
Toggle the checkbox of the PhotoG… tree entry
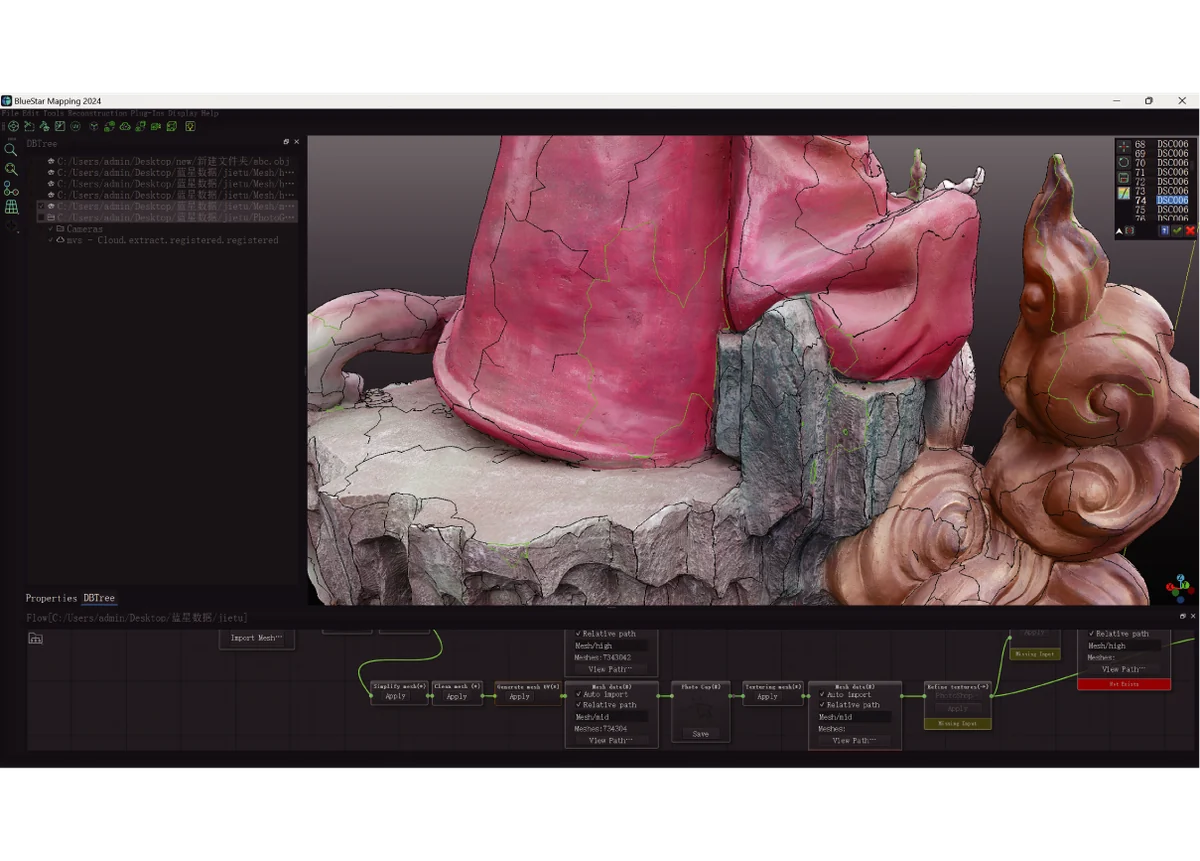41,217
